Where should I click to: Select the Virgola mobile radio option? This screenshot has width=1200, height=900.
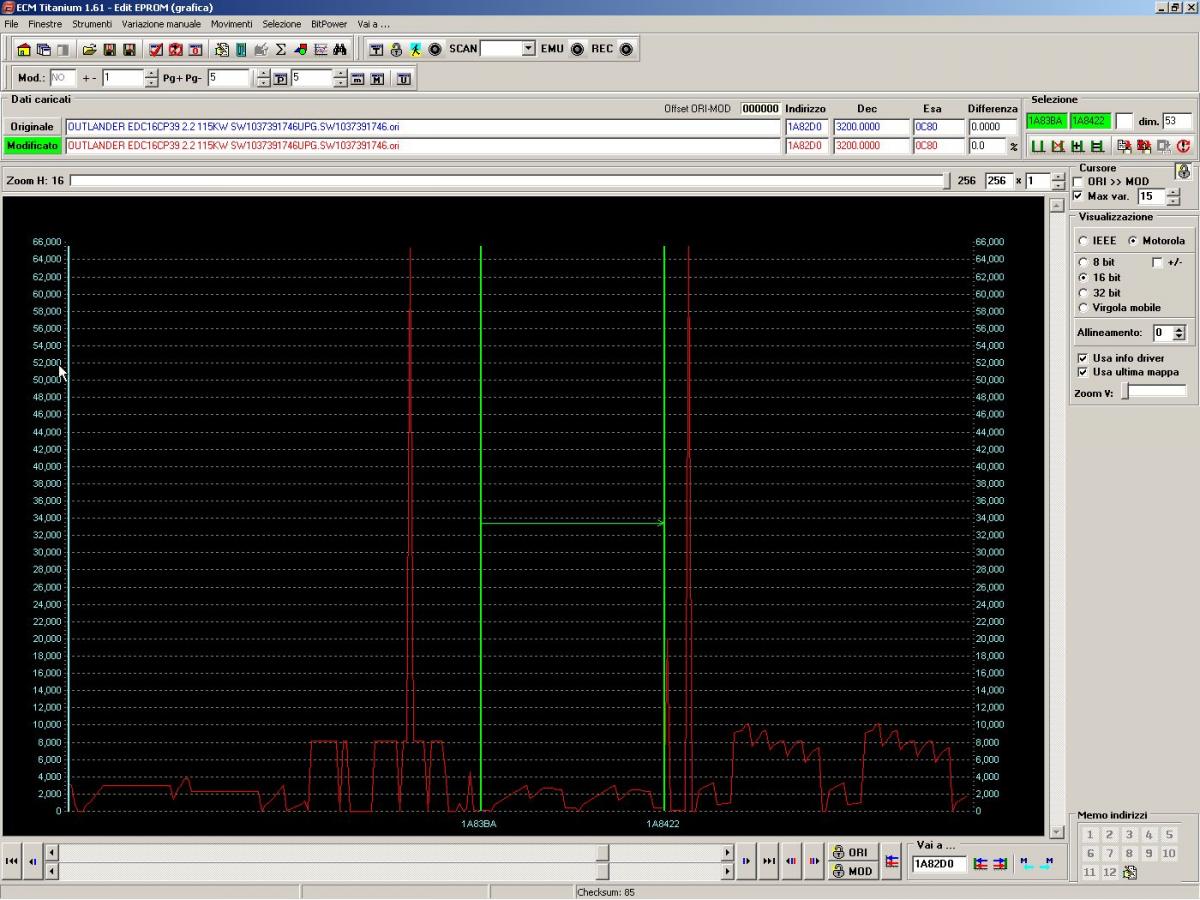pos(1083,308)
